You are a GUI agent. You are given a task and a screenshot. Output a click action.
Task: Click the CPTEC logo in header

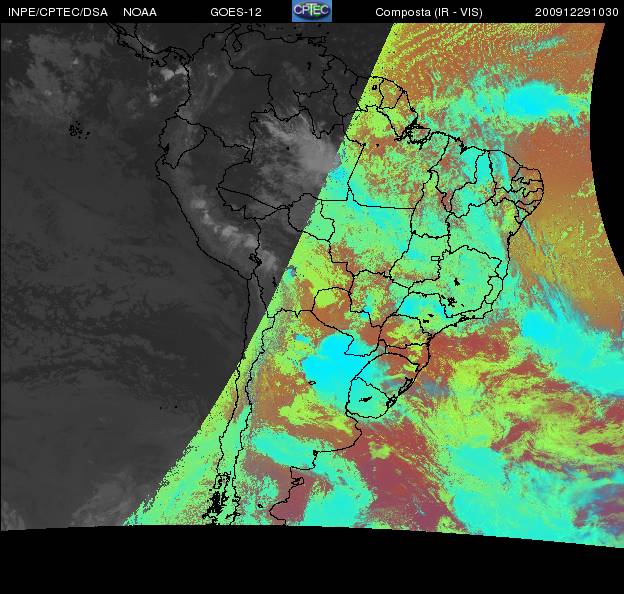point(312,11)
